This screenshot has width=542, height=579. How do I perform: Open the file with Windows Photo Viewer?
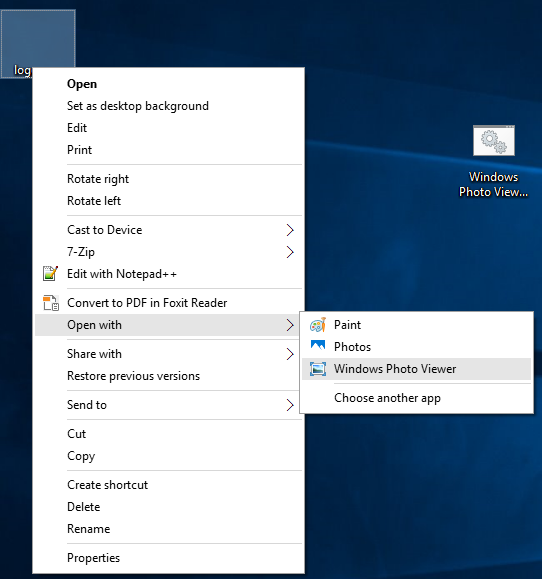[416, 369]
